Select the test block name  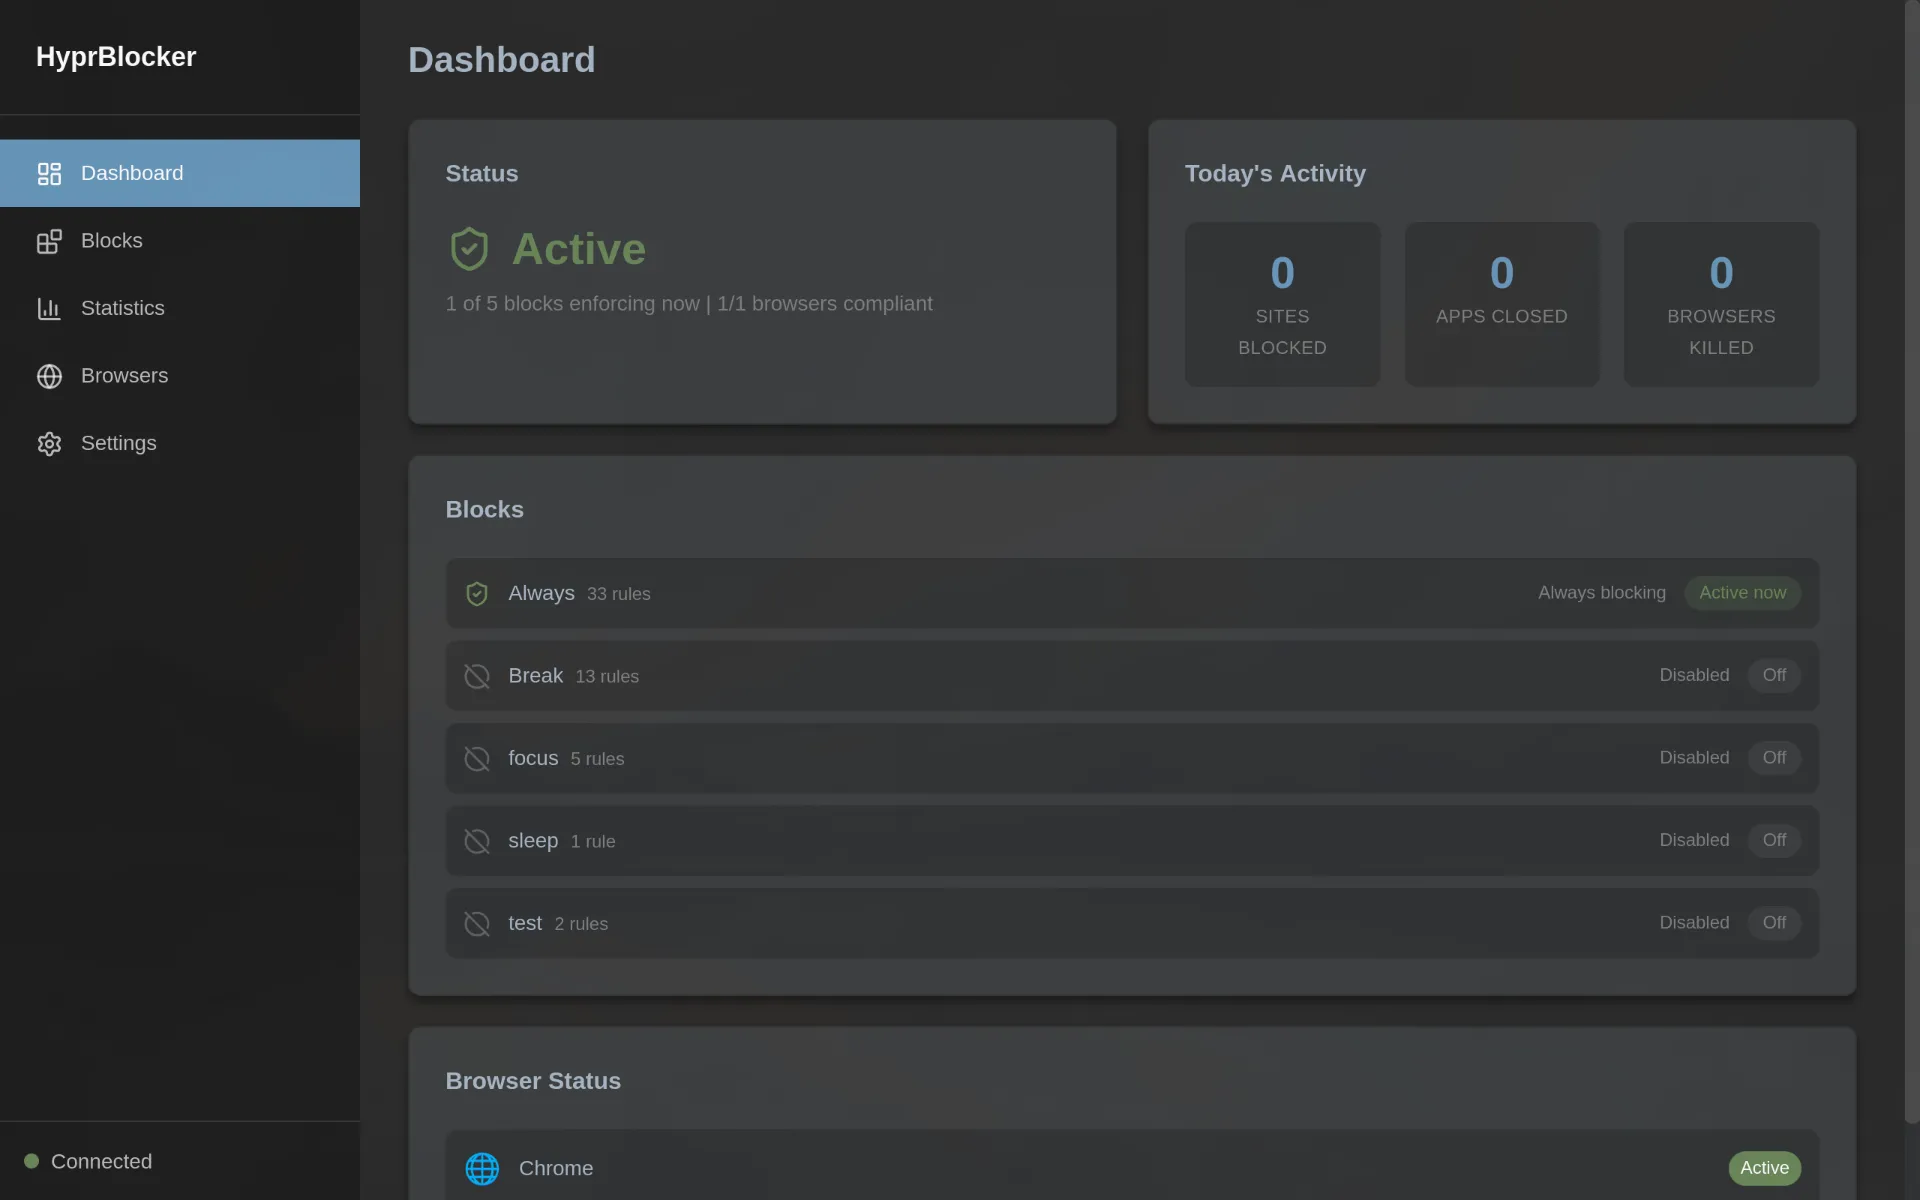[525, 923]
